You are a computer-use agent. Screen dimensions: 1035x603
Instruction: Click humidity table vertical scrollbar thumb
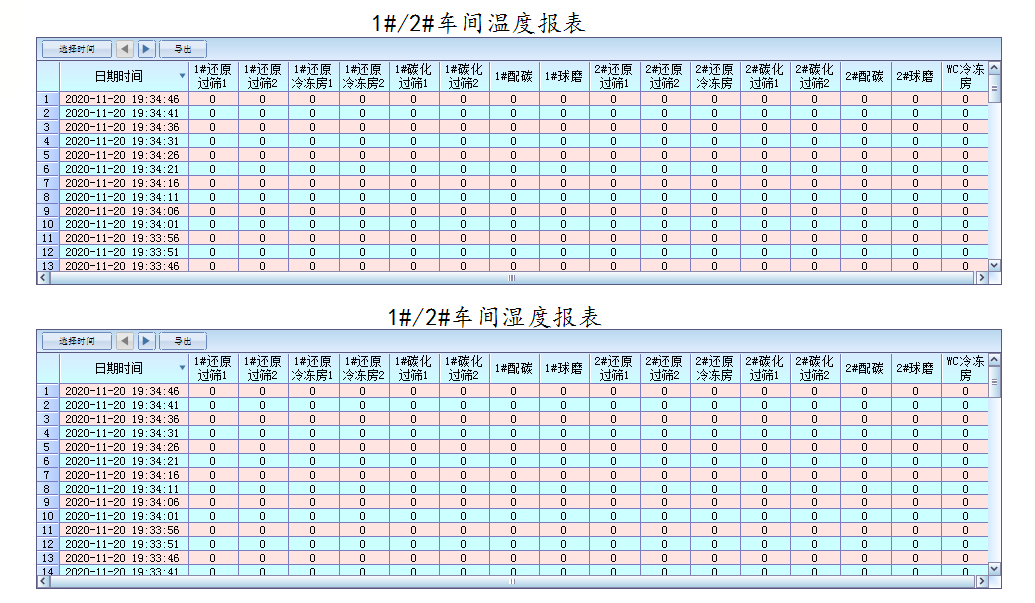point(994,380)
